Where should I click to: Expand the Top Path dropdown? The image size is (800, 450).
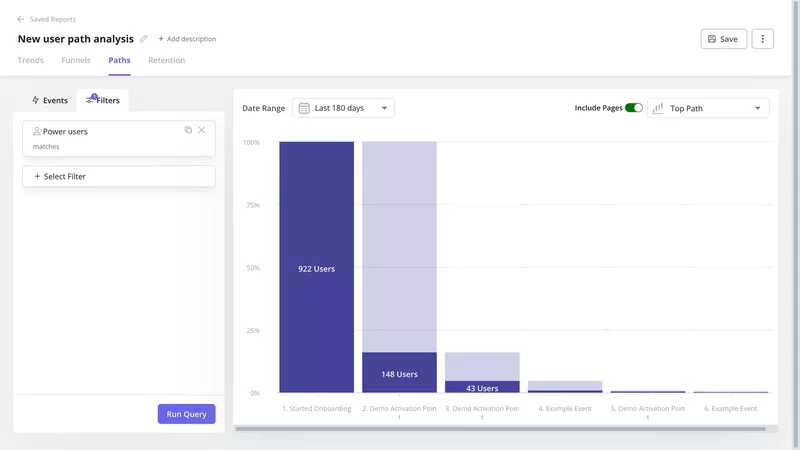click(x=708, y=108)
